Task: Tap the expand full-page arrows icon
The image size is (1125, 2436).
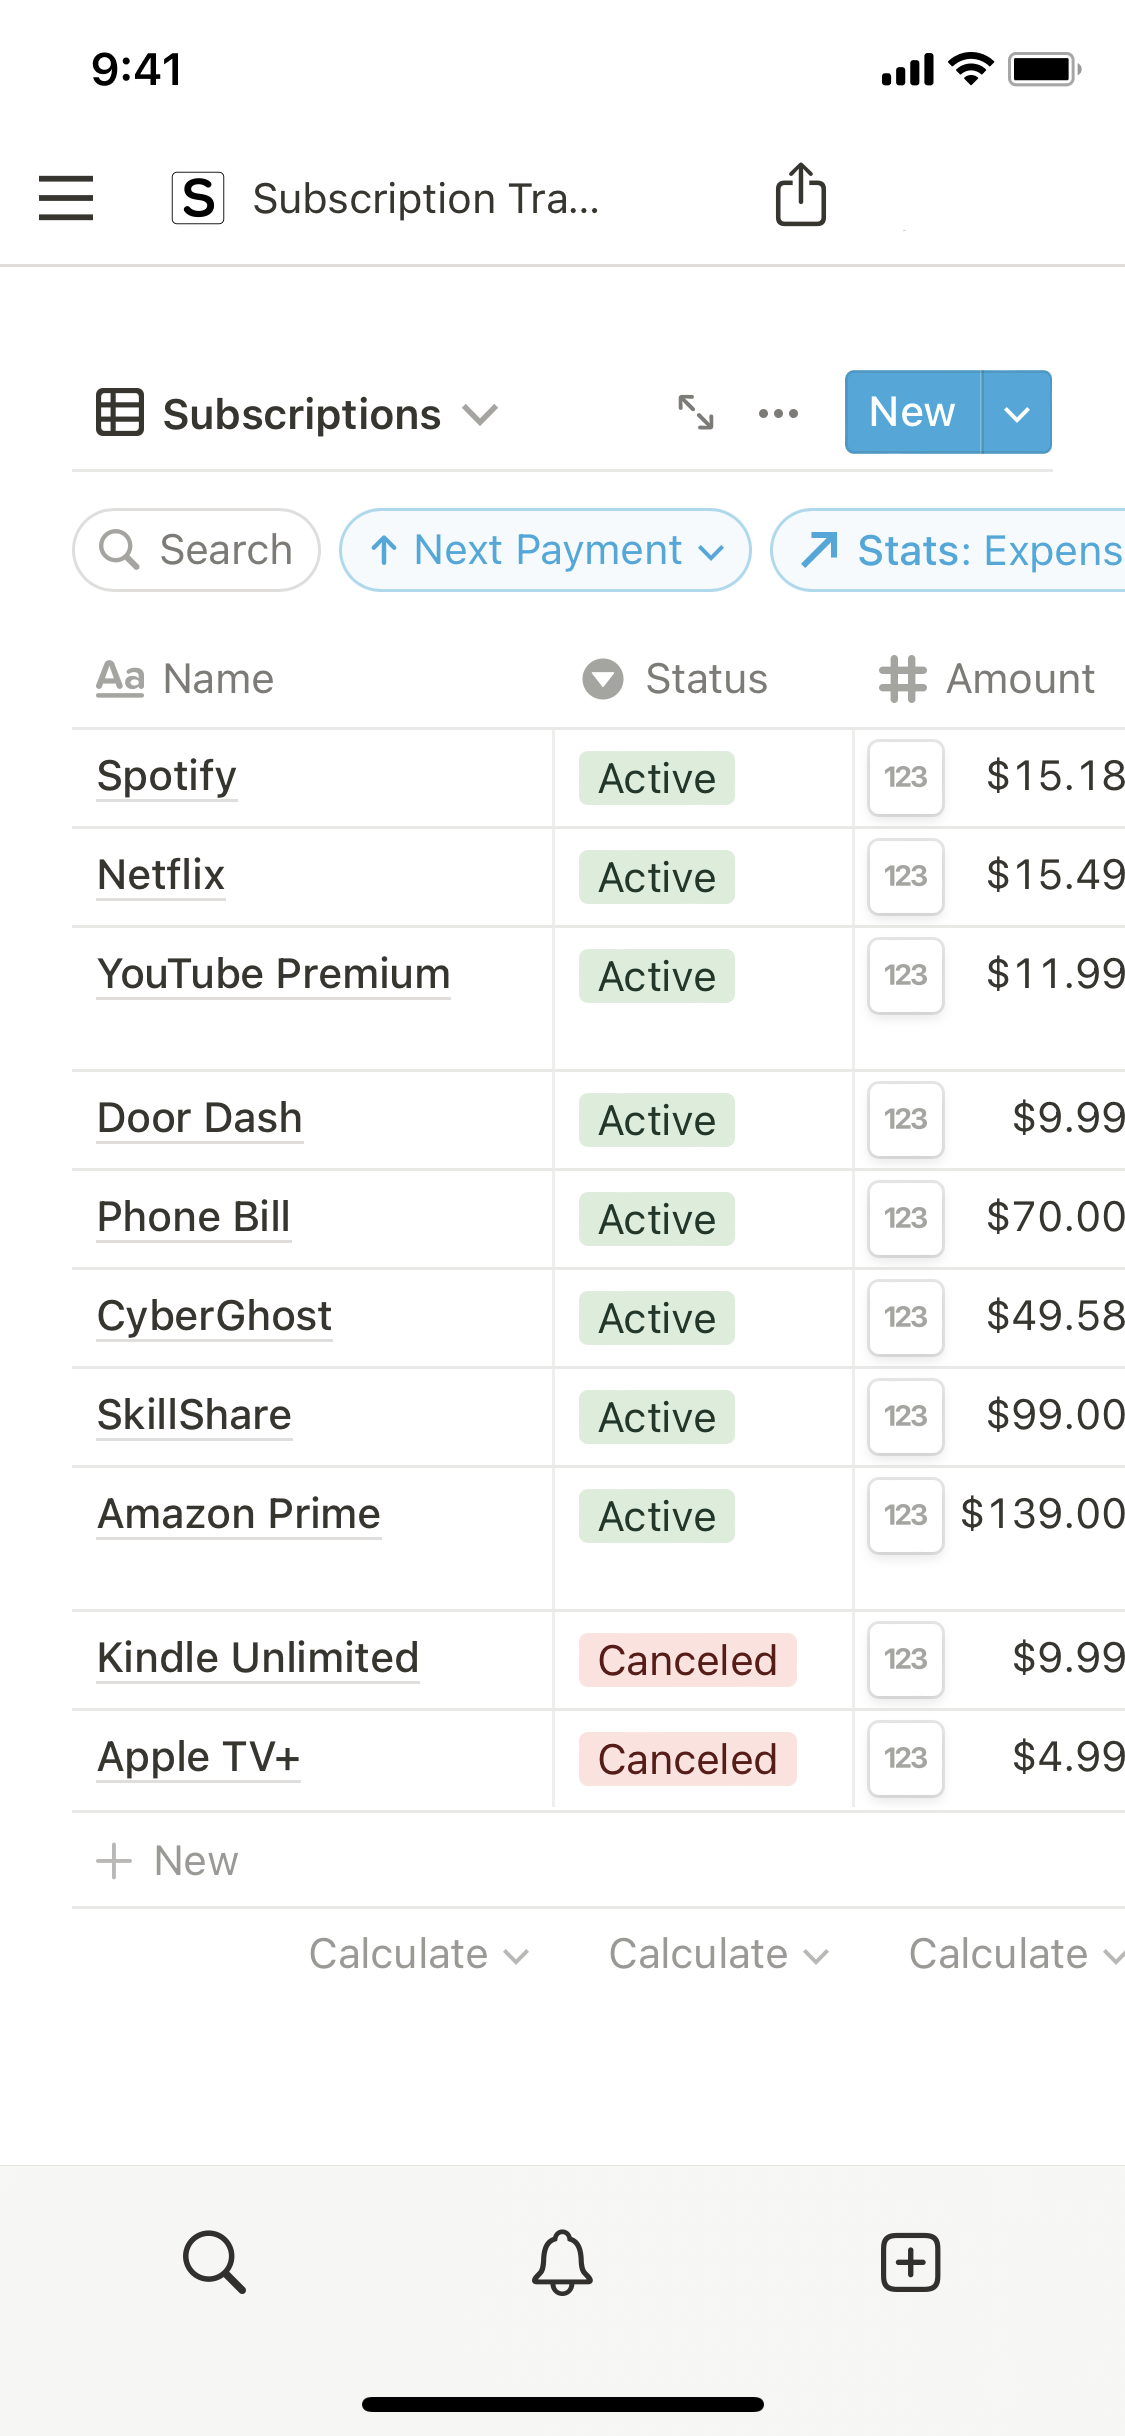Action: (696, 412)
